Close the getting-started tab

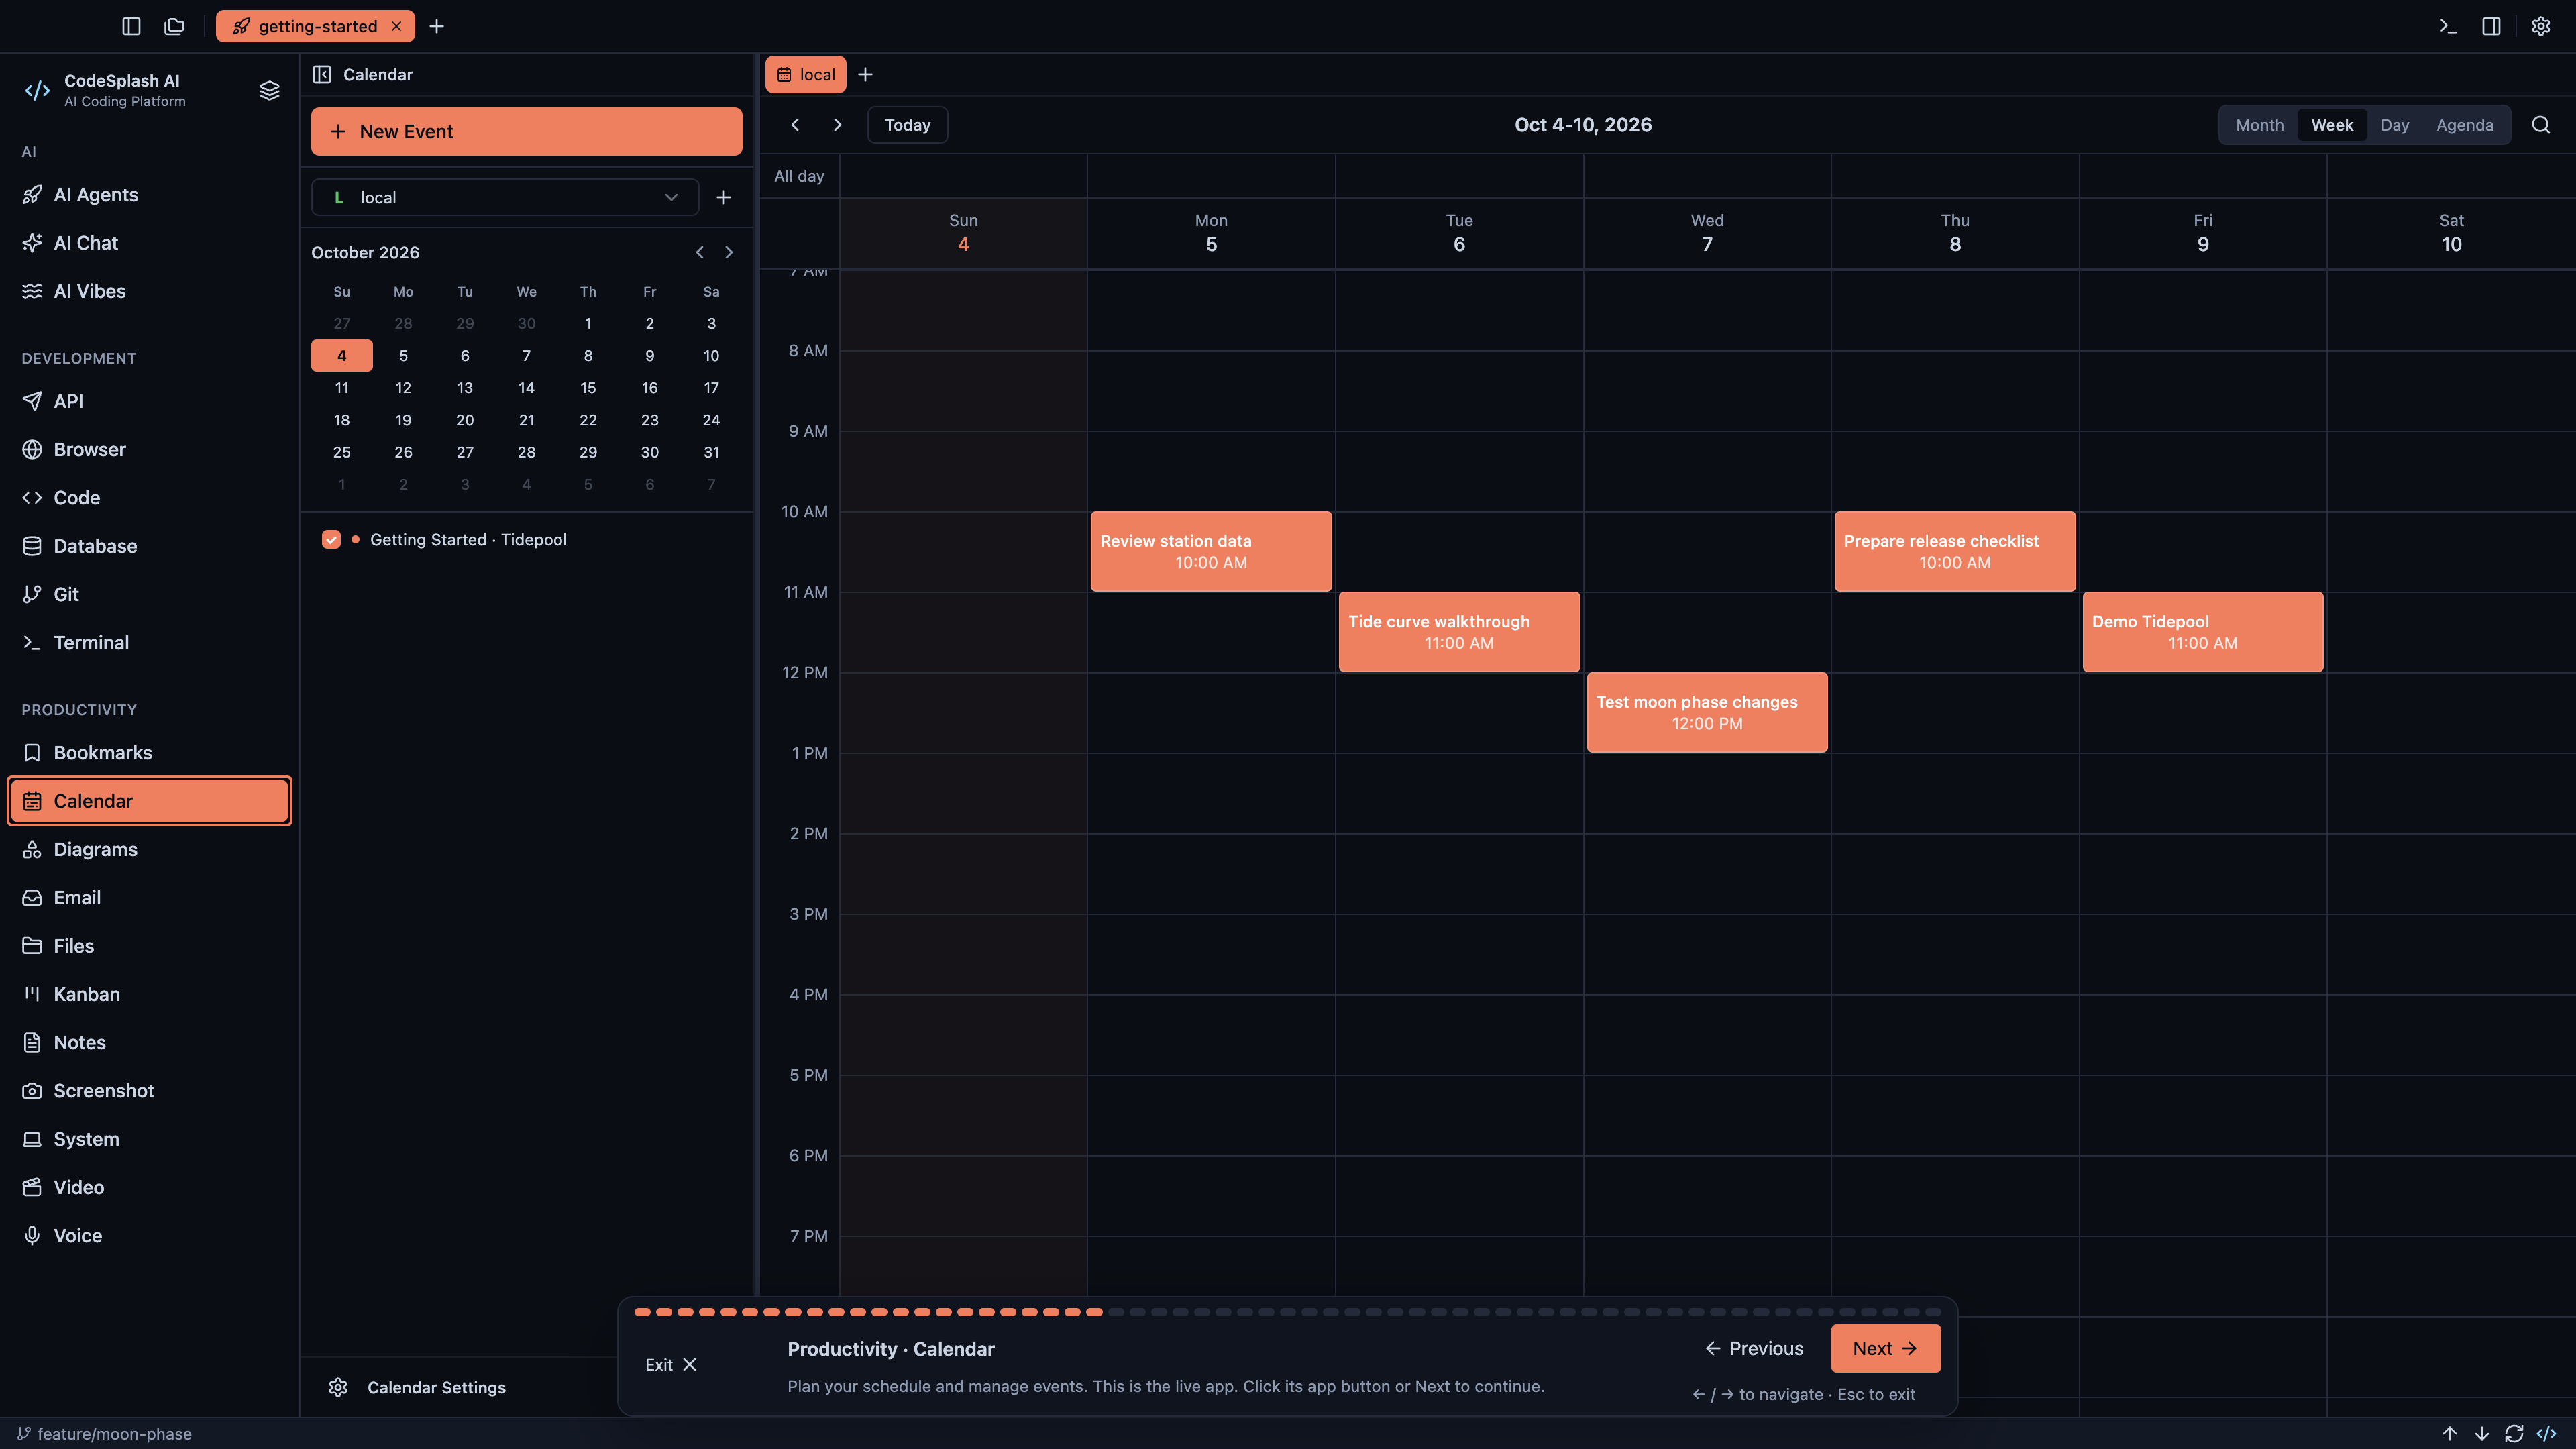click(397, 26)
